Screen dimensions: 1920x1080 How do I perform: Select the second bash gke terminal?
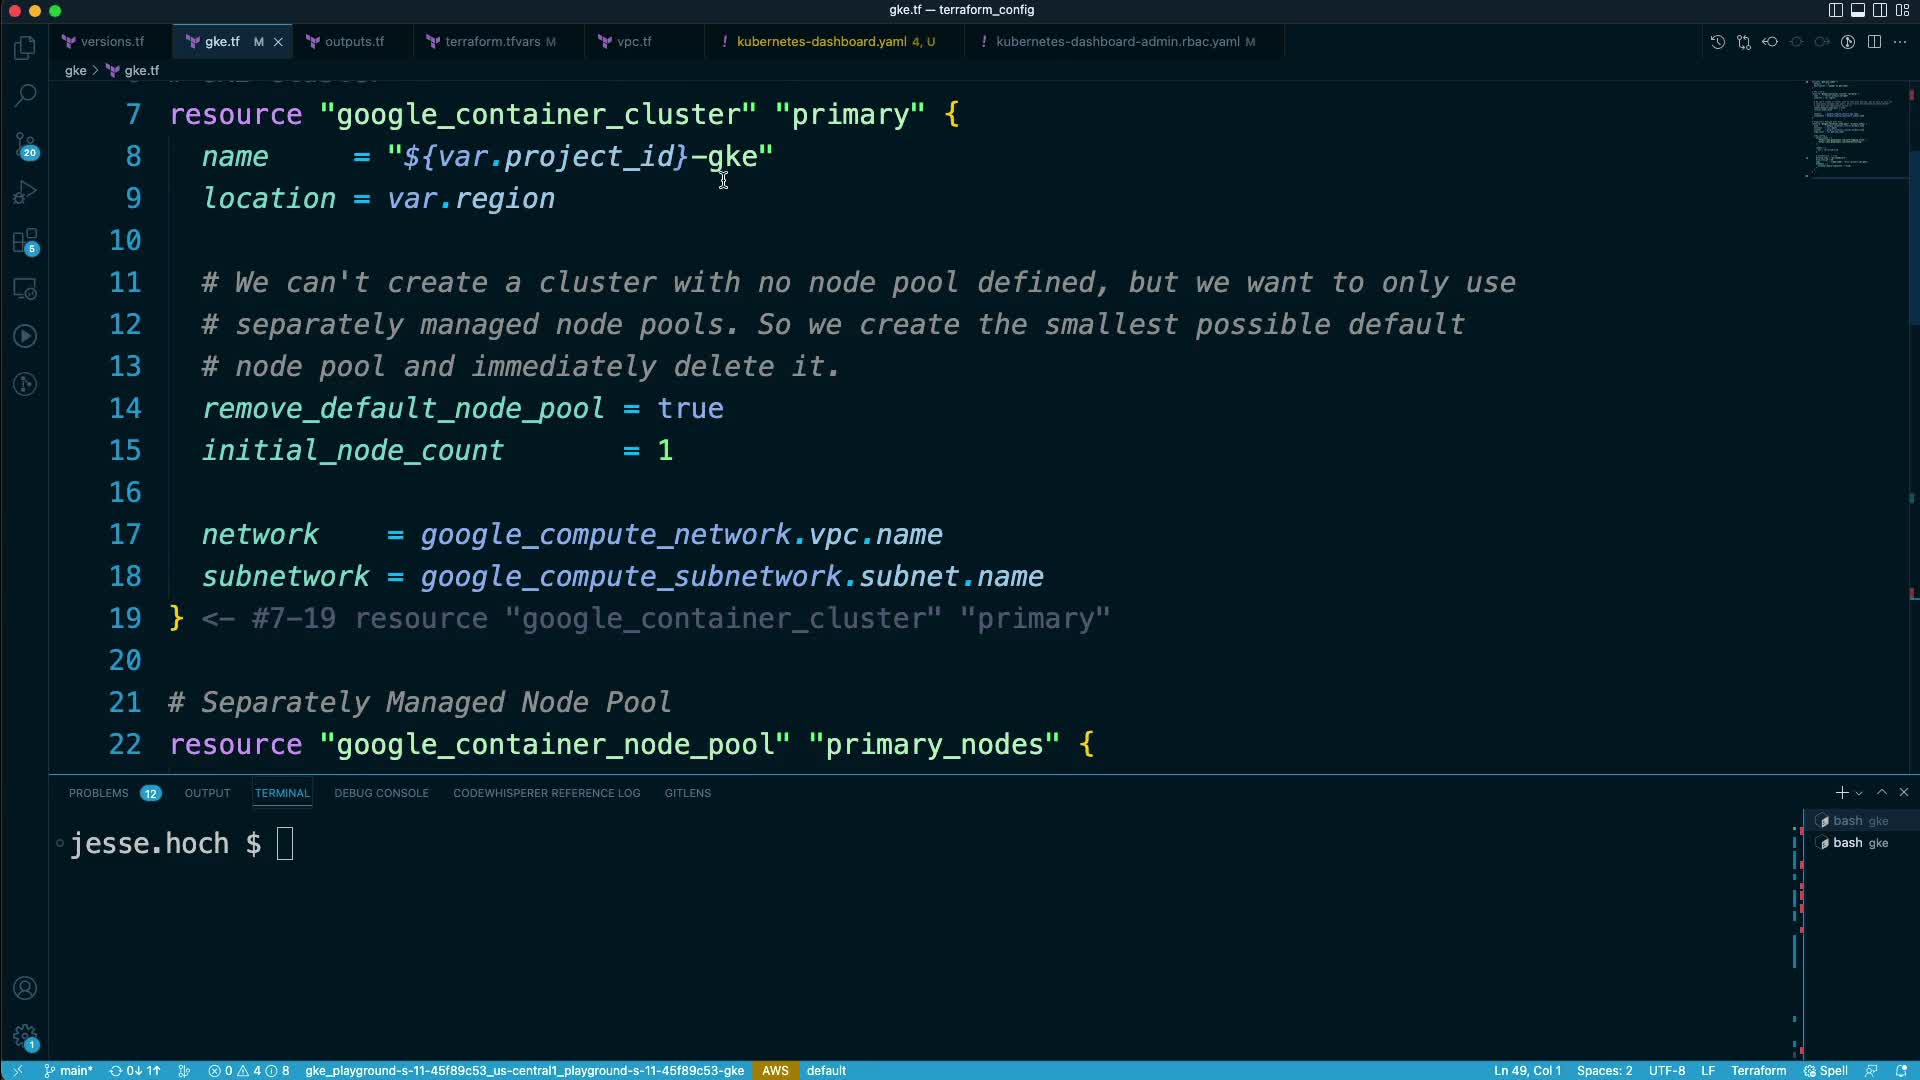[1858, 843]
